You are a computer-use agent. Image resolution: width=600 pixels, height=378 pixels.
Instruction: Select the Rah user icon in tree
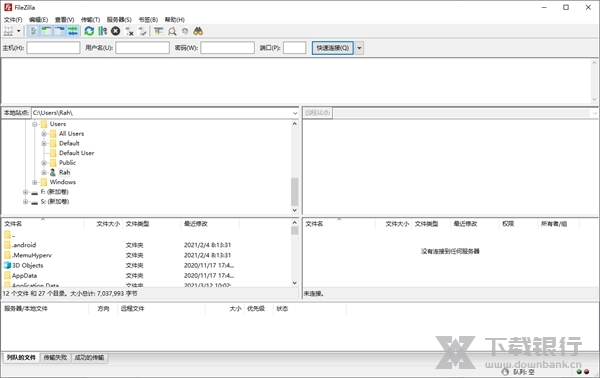click(53, 173)
